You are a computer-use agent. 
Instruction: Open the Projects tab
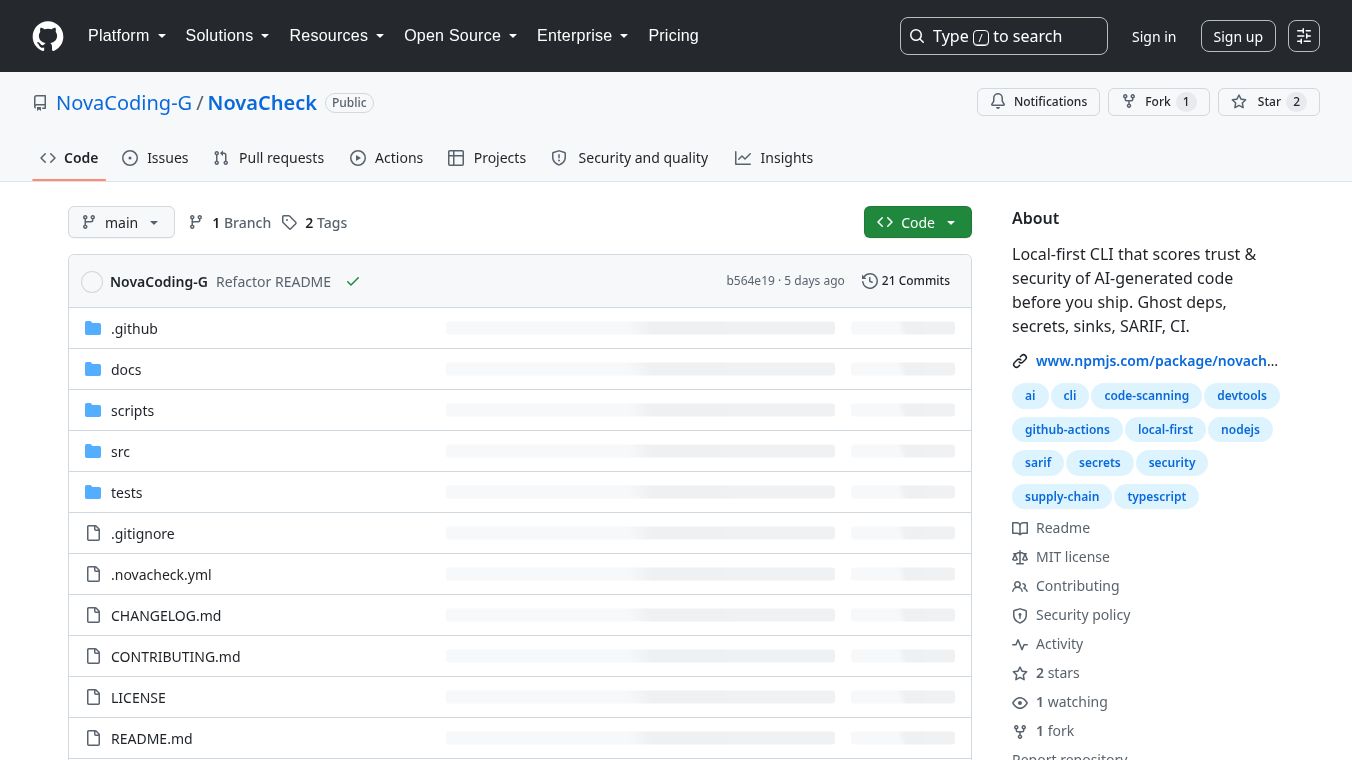[487, 158]
